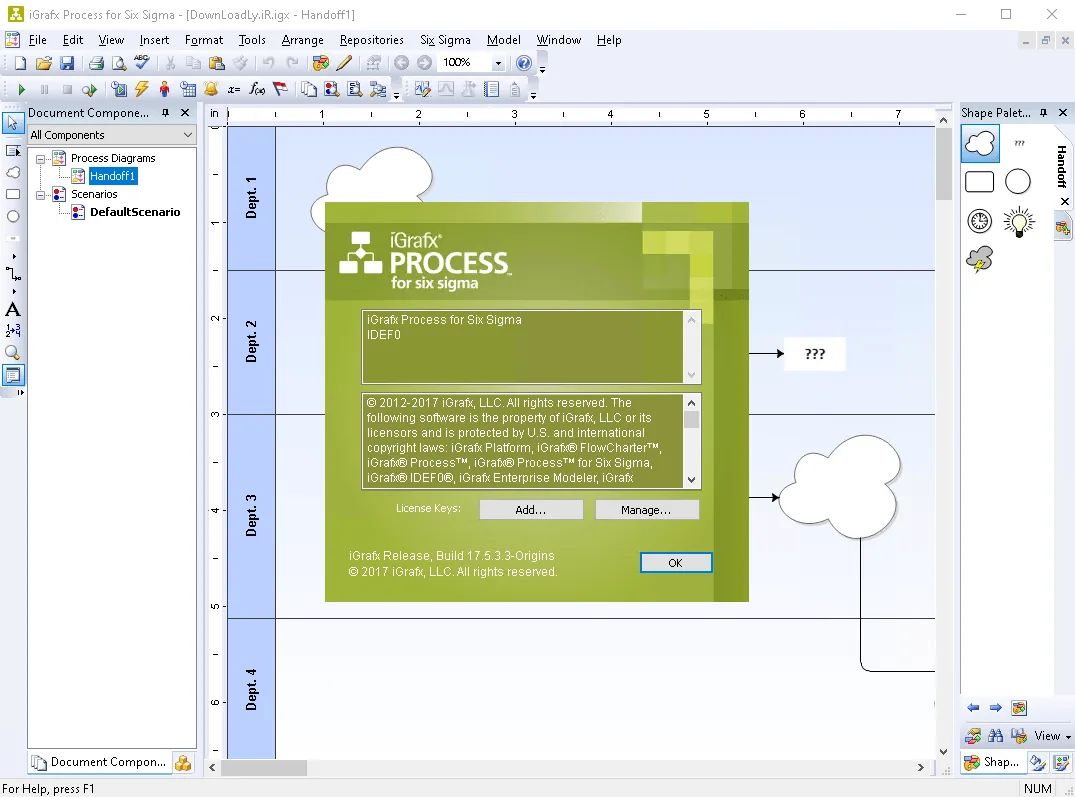Pick the circle shape in palette

pos(1018,182)
